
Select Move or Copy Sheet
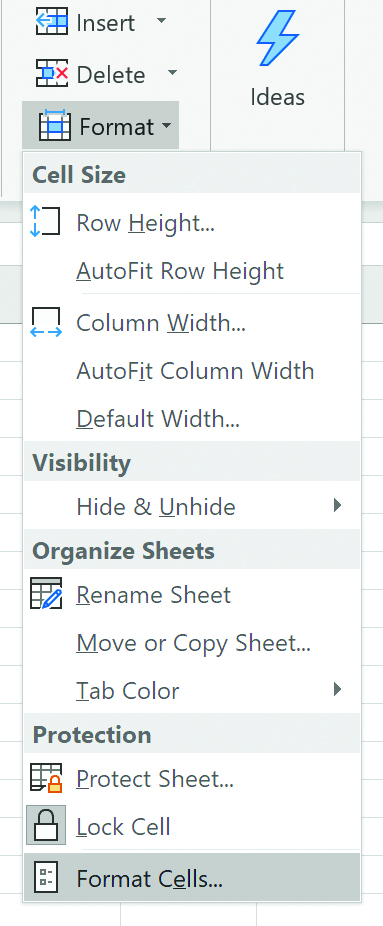click(x=191, y=643)
